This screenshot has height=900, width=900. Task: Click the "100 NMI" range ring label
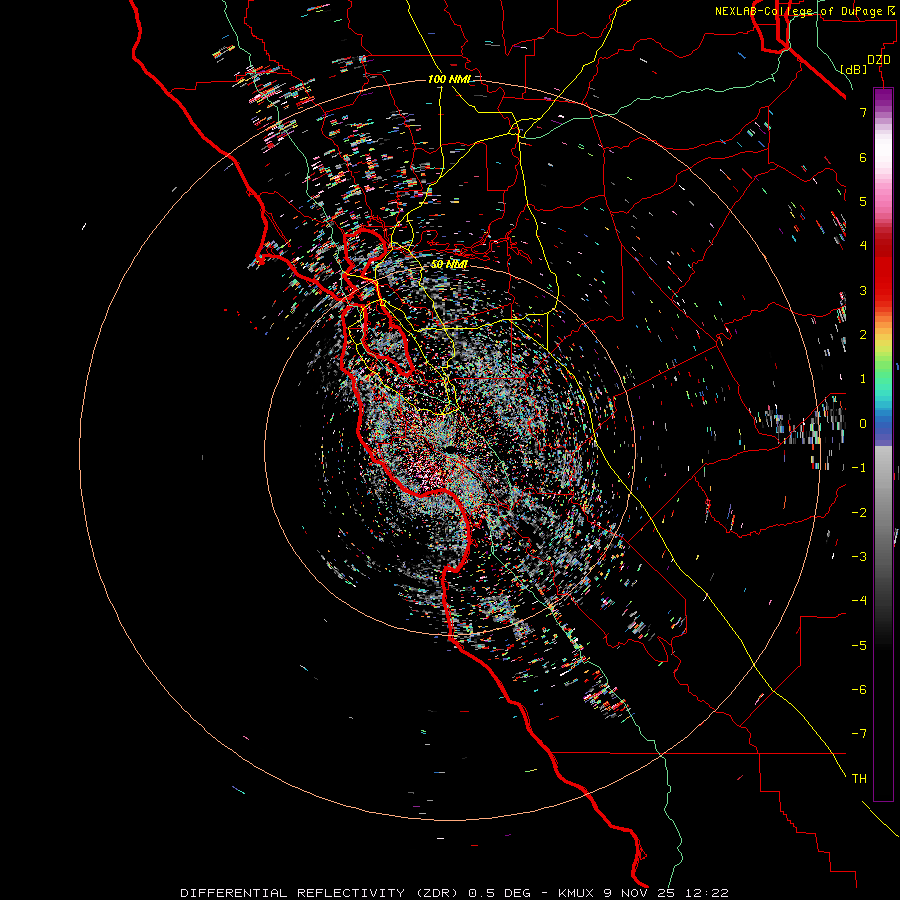[449, 79]
